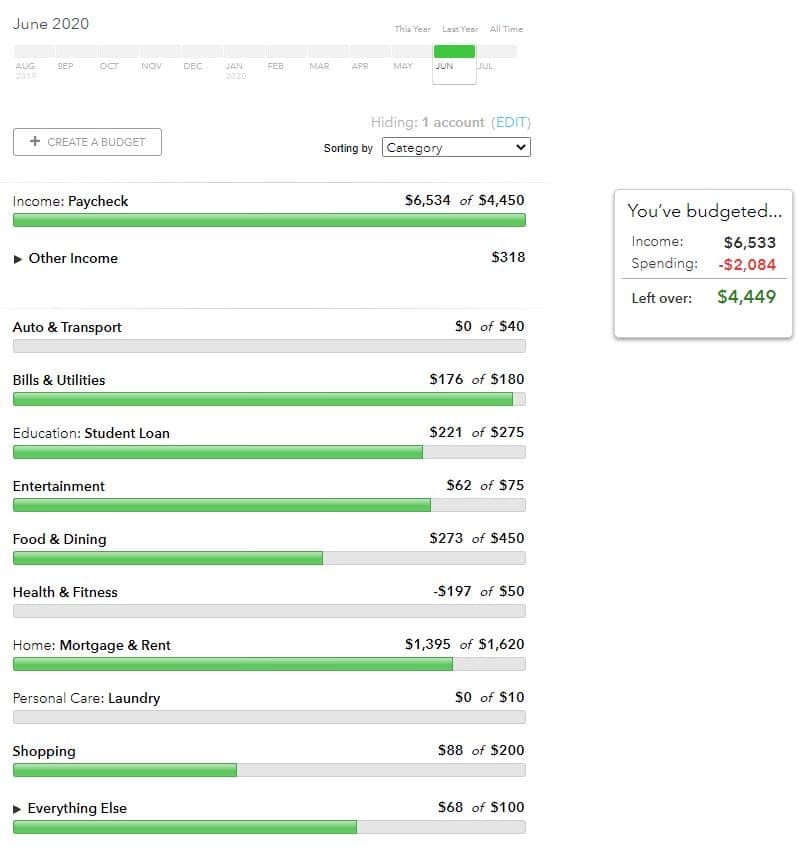Screen dimensions: 801x847
Task: Select JAN 2020 on the timeline
Action: pyautogui.click(x=234, y=67)
